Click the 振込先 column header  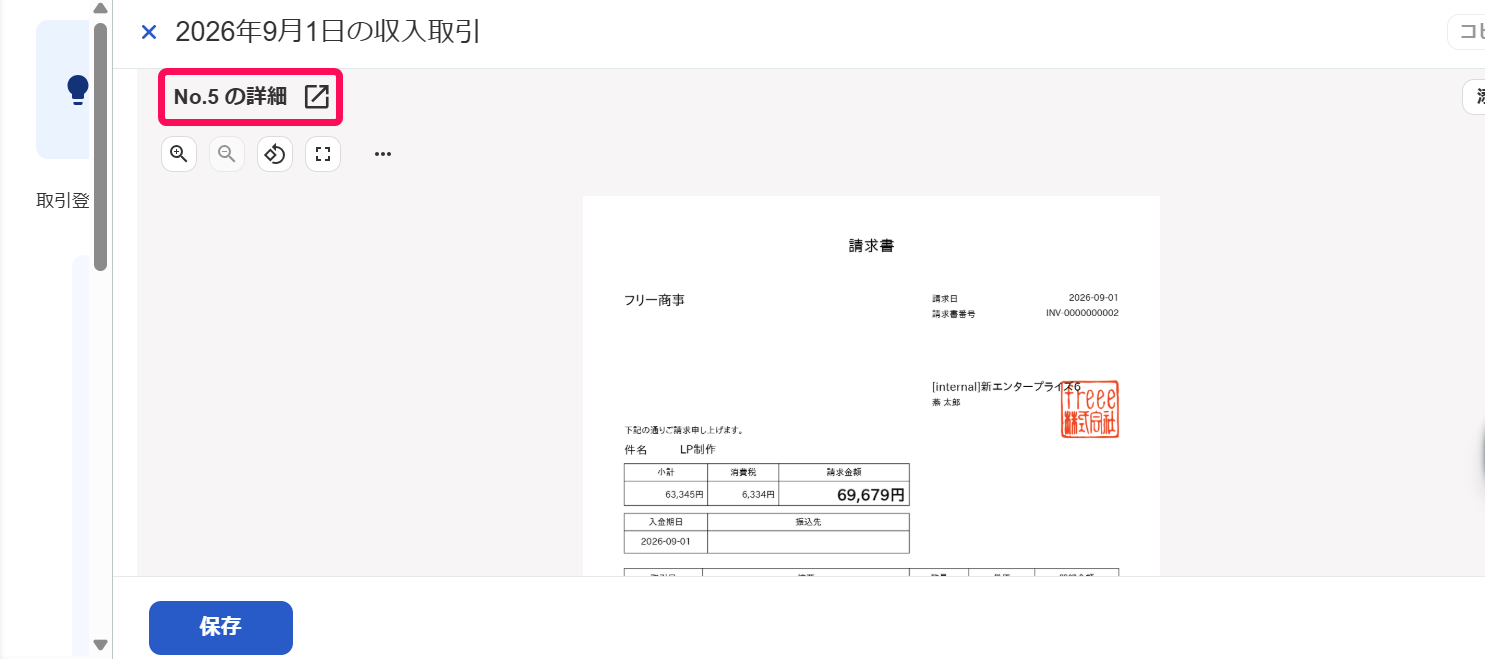click(x=808, y=522)
